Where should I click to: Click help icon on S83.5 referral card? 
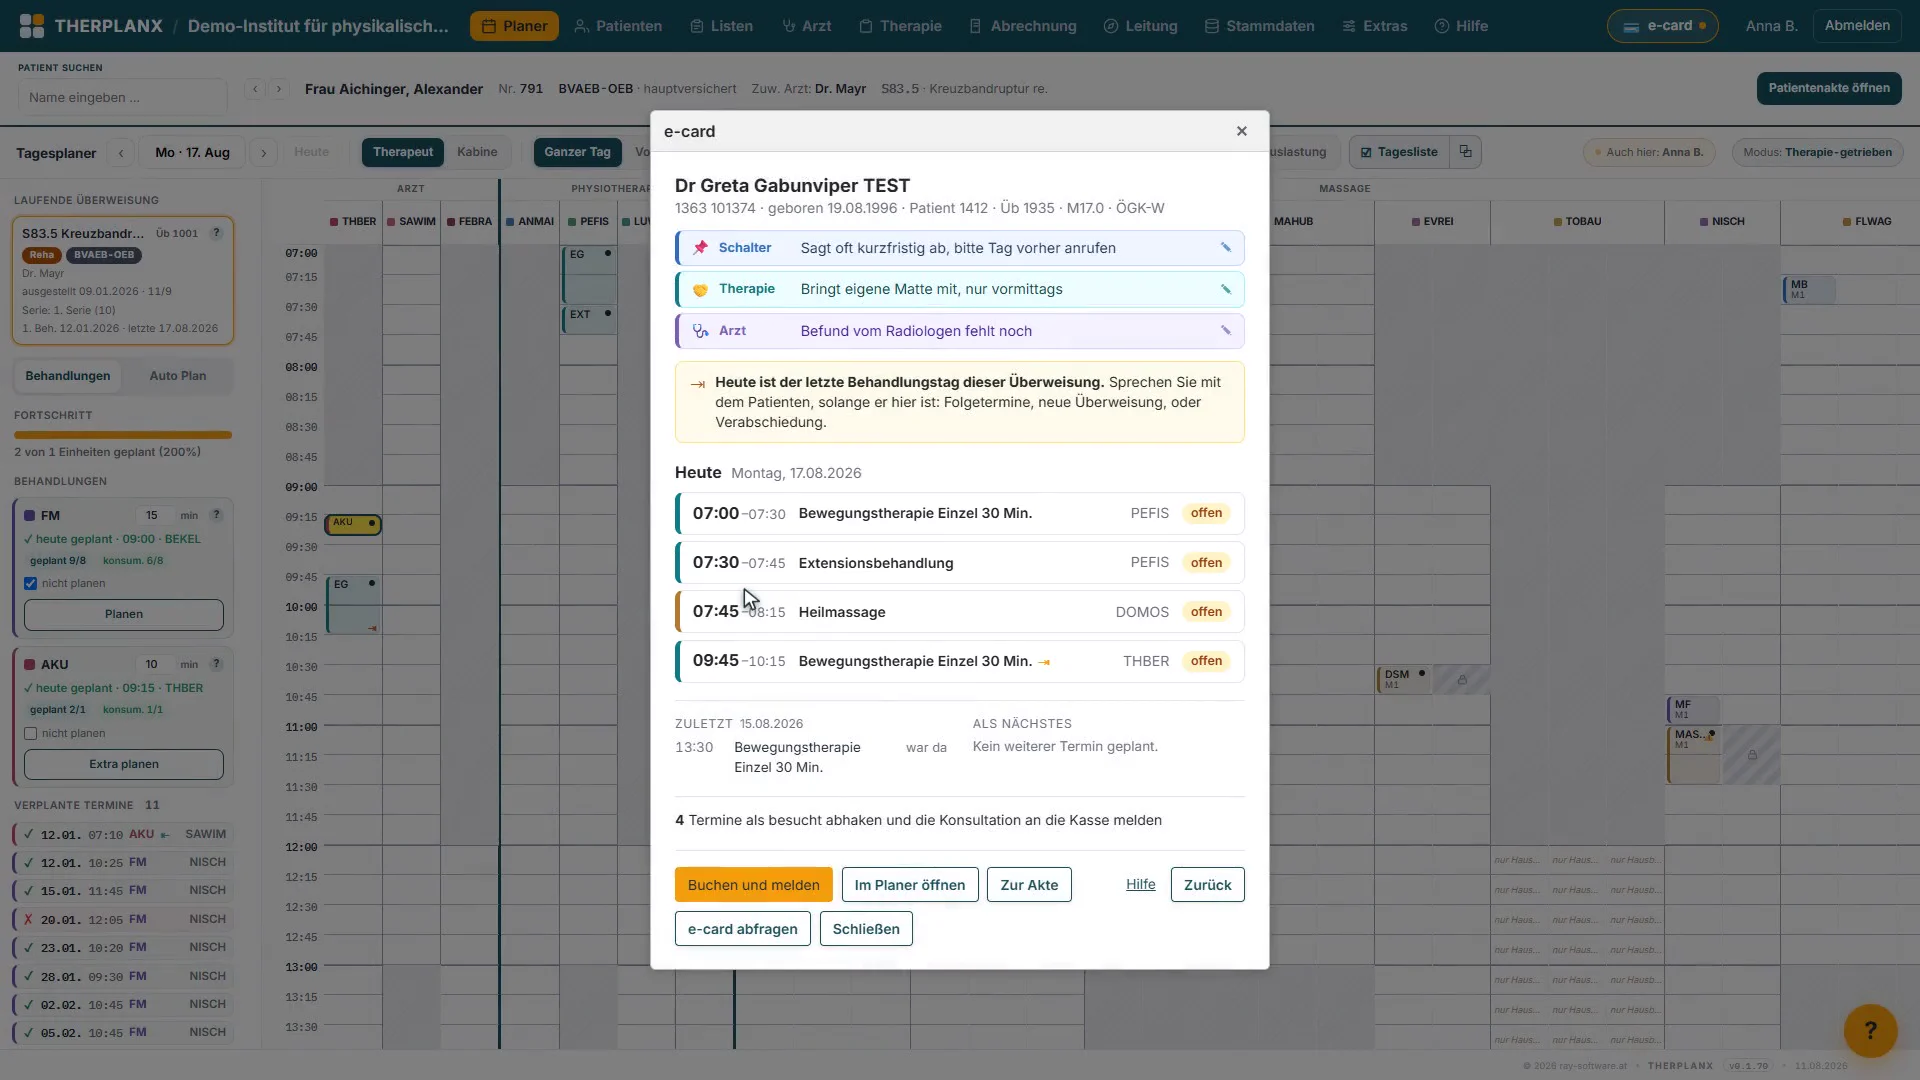[216, 233]
